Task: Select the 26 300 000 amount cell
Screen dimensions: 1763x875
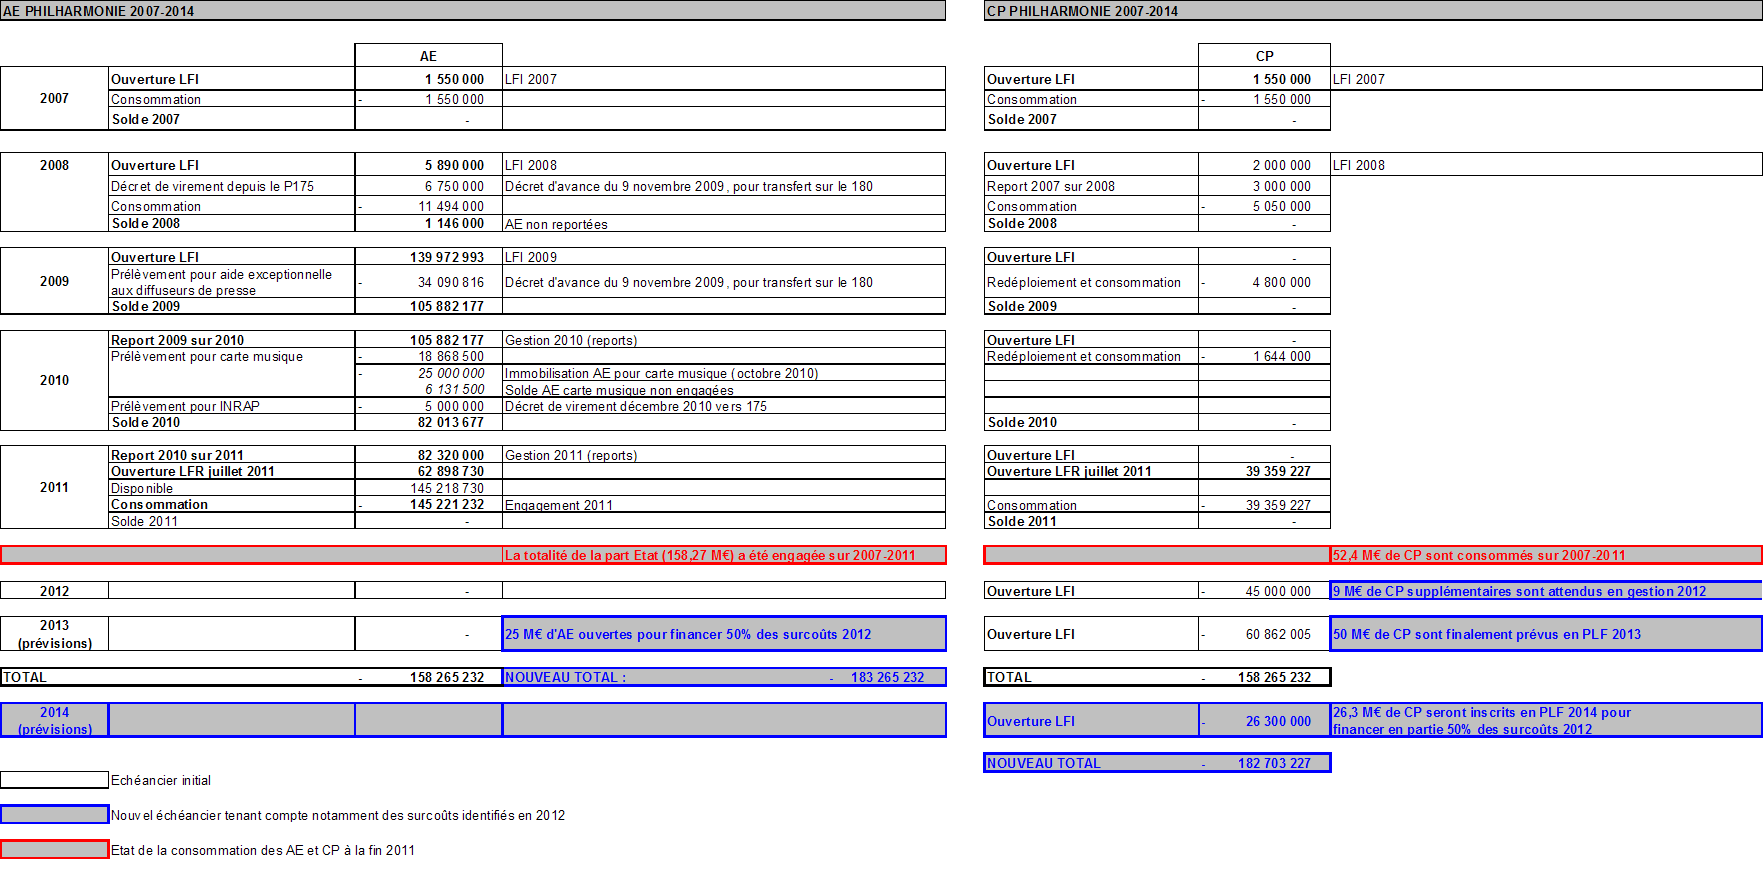Action: pos(1264,721)
